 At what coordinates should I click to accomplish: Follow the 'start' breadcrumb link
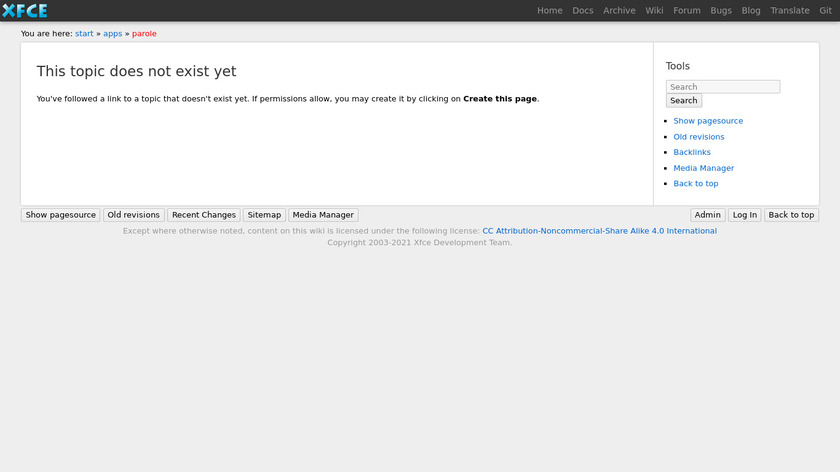click(84, 34)
